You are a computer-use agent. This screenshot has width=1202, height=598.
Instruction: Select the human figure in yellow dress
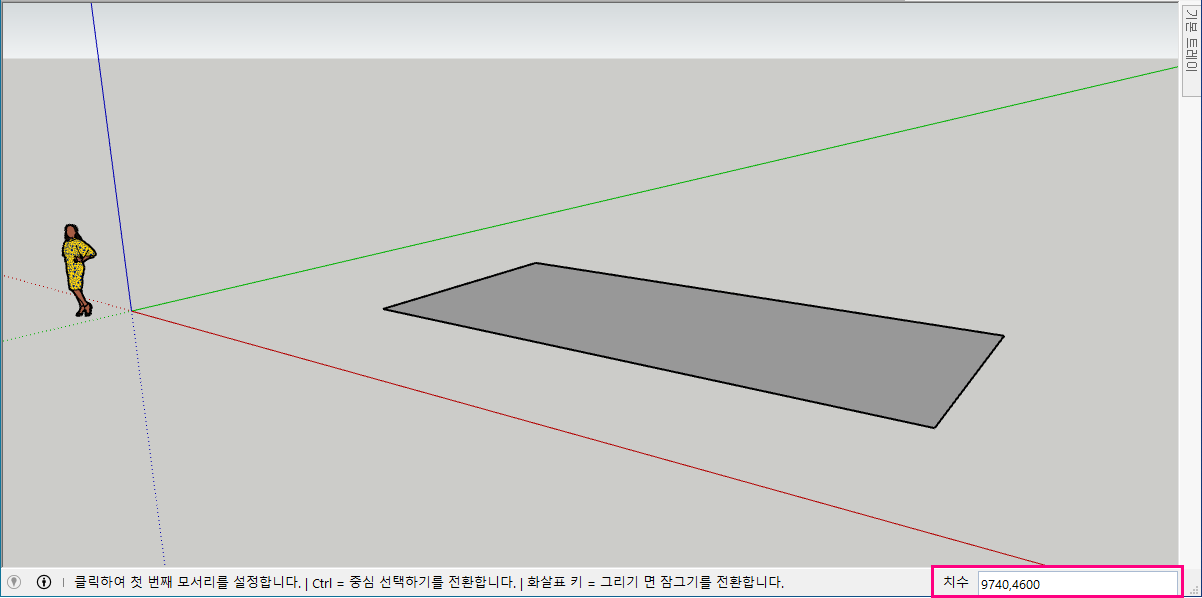tap(78, 270)
